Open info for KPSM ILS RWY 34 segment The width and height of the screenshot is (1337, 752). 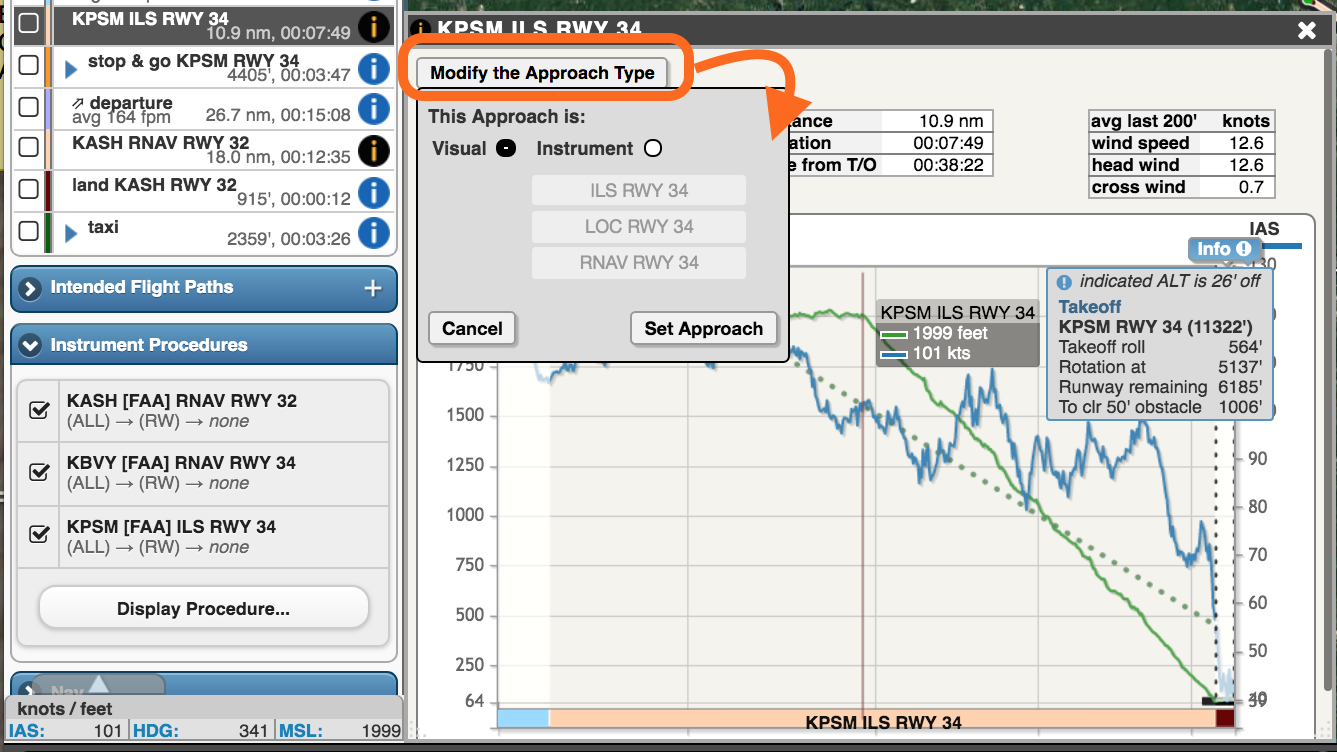pyautogui.click(x=373, y=25)
